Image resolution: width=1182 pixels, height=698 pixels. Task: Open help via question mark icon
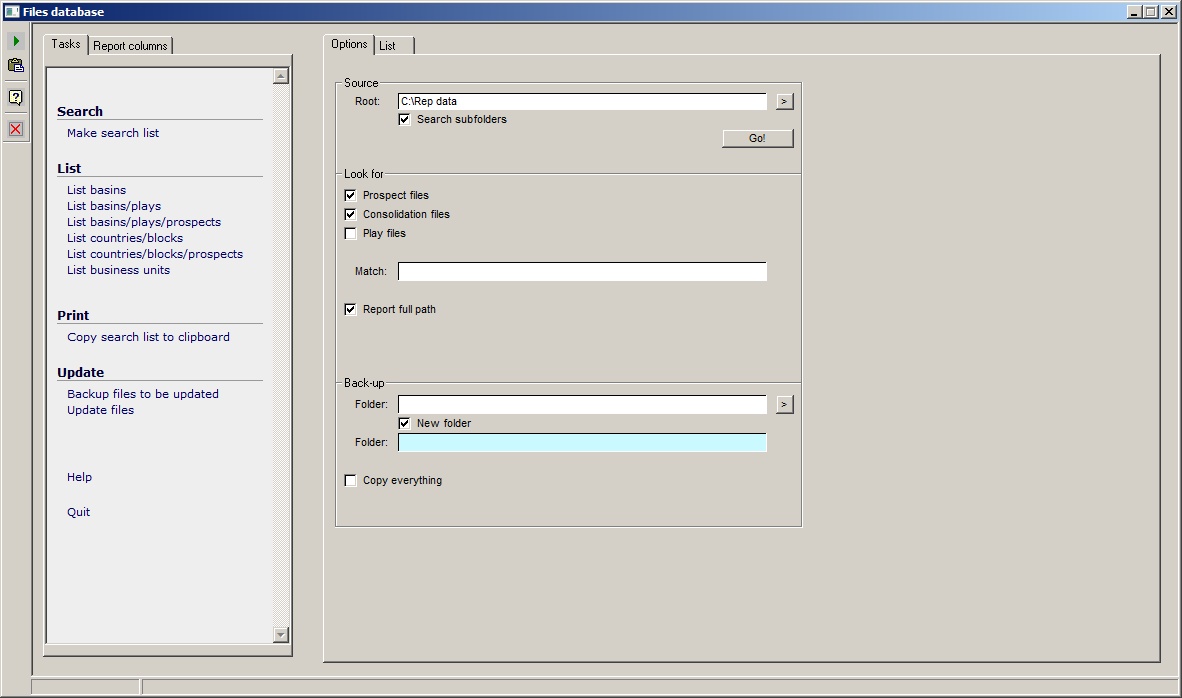click(x=16, y=98)
